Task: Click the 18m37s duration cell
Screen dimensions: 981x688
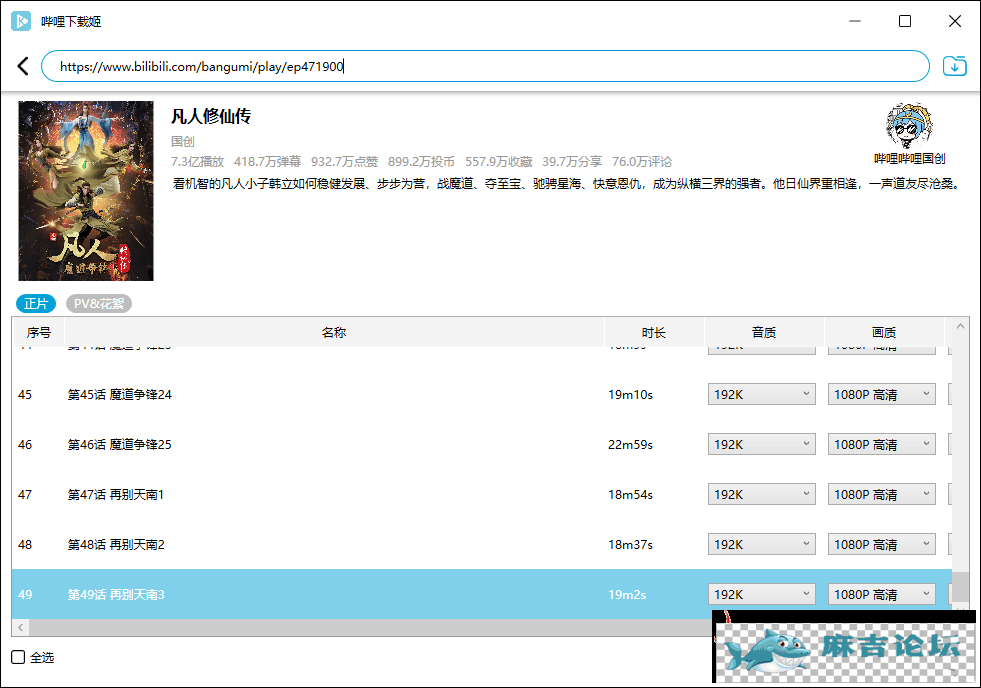Action: pyautogui.click(x=630, y=545)
